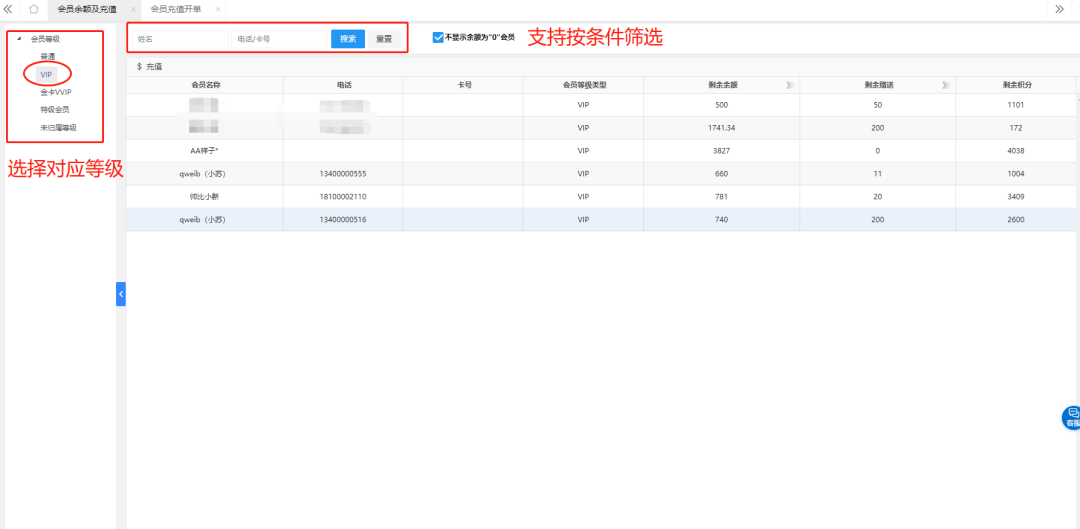
Task: Expand the 剩余余额 column header arrow
Action: [790, 85]
